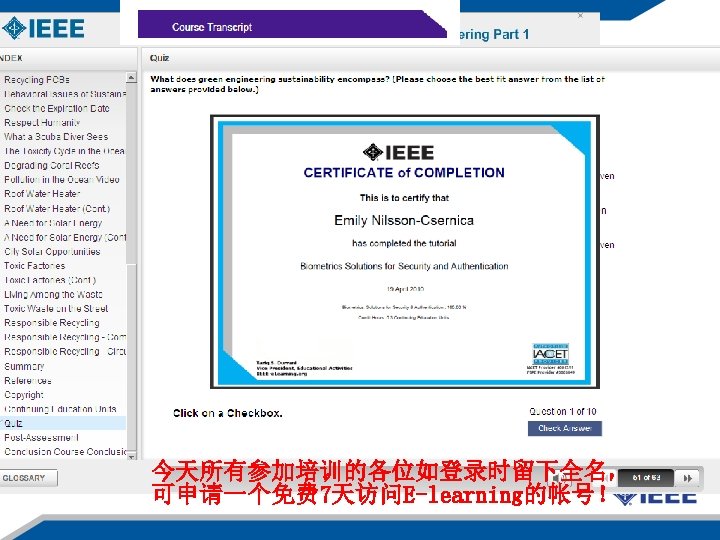This screenshot has width=720, height=540.
Task: Open 'Toxic Waste on the Street'
Action: pyautogui.click(x=56, y=309)
